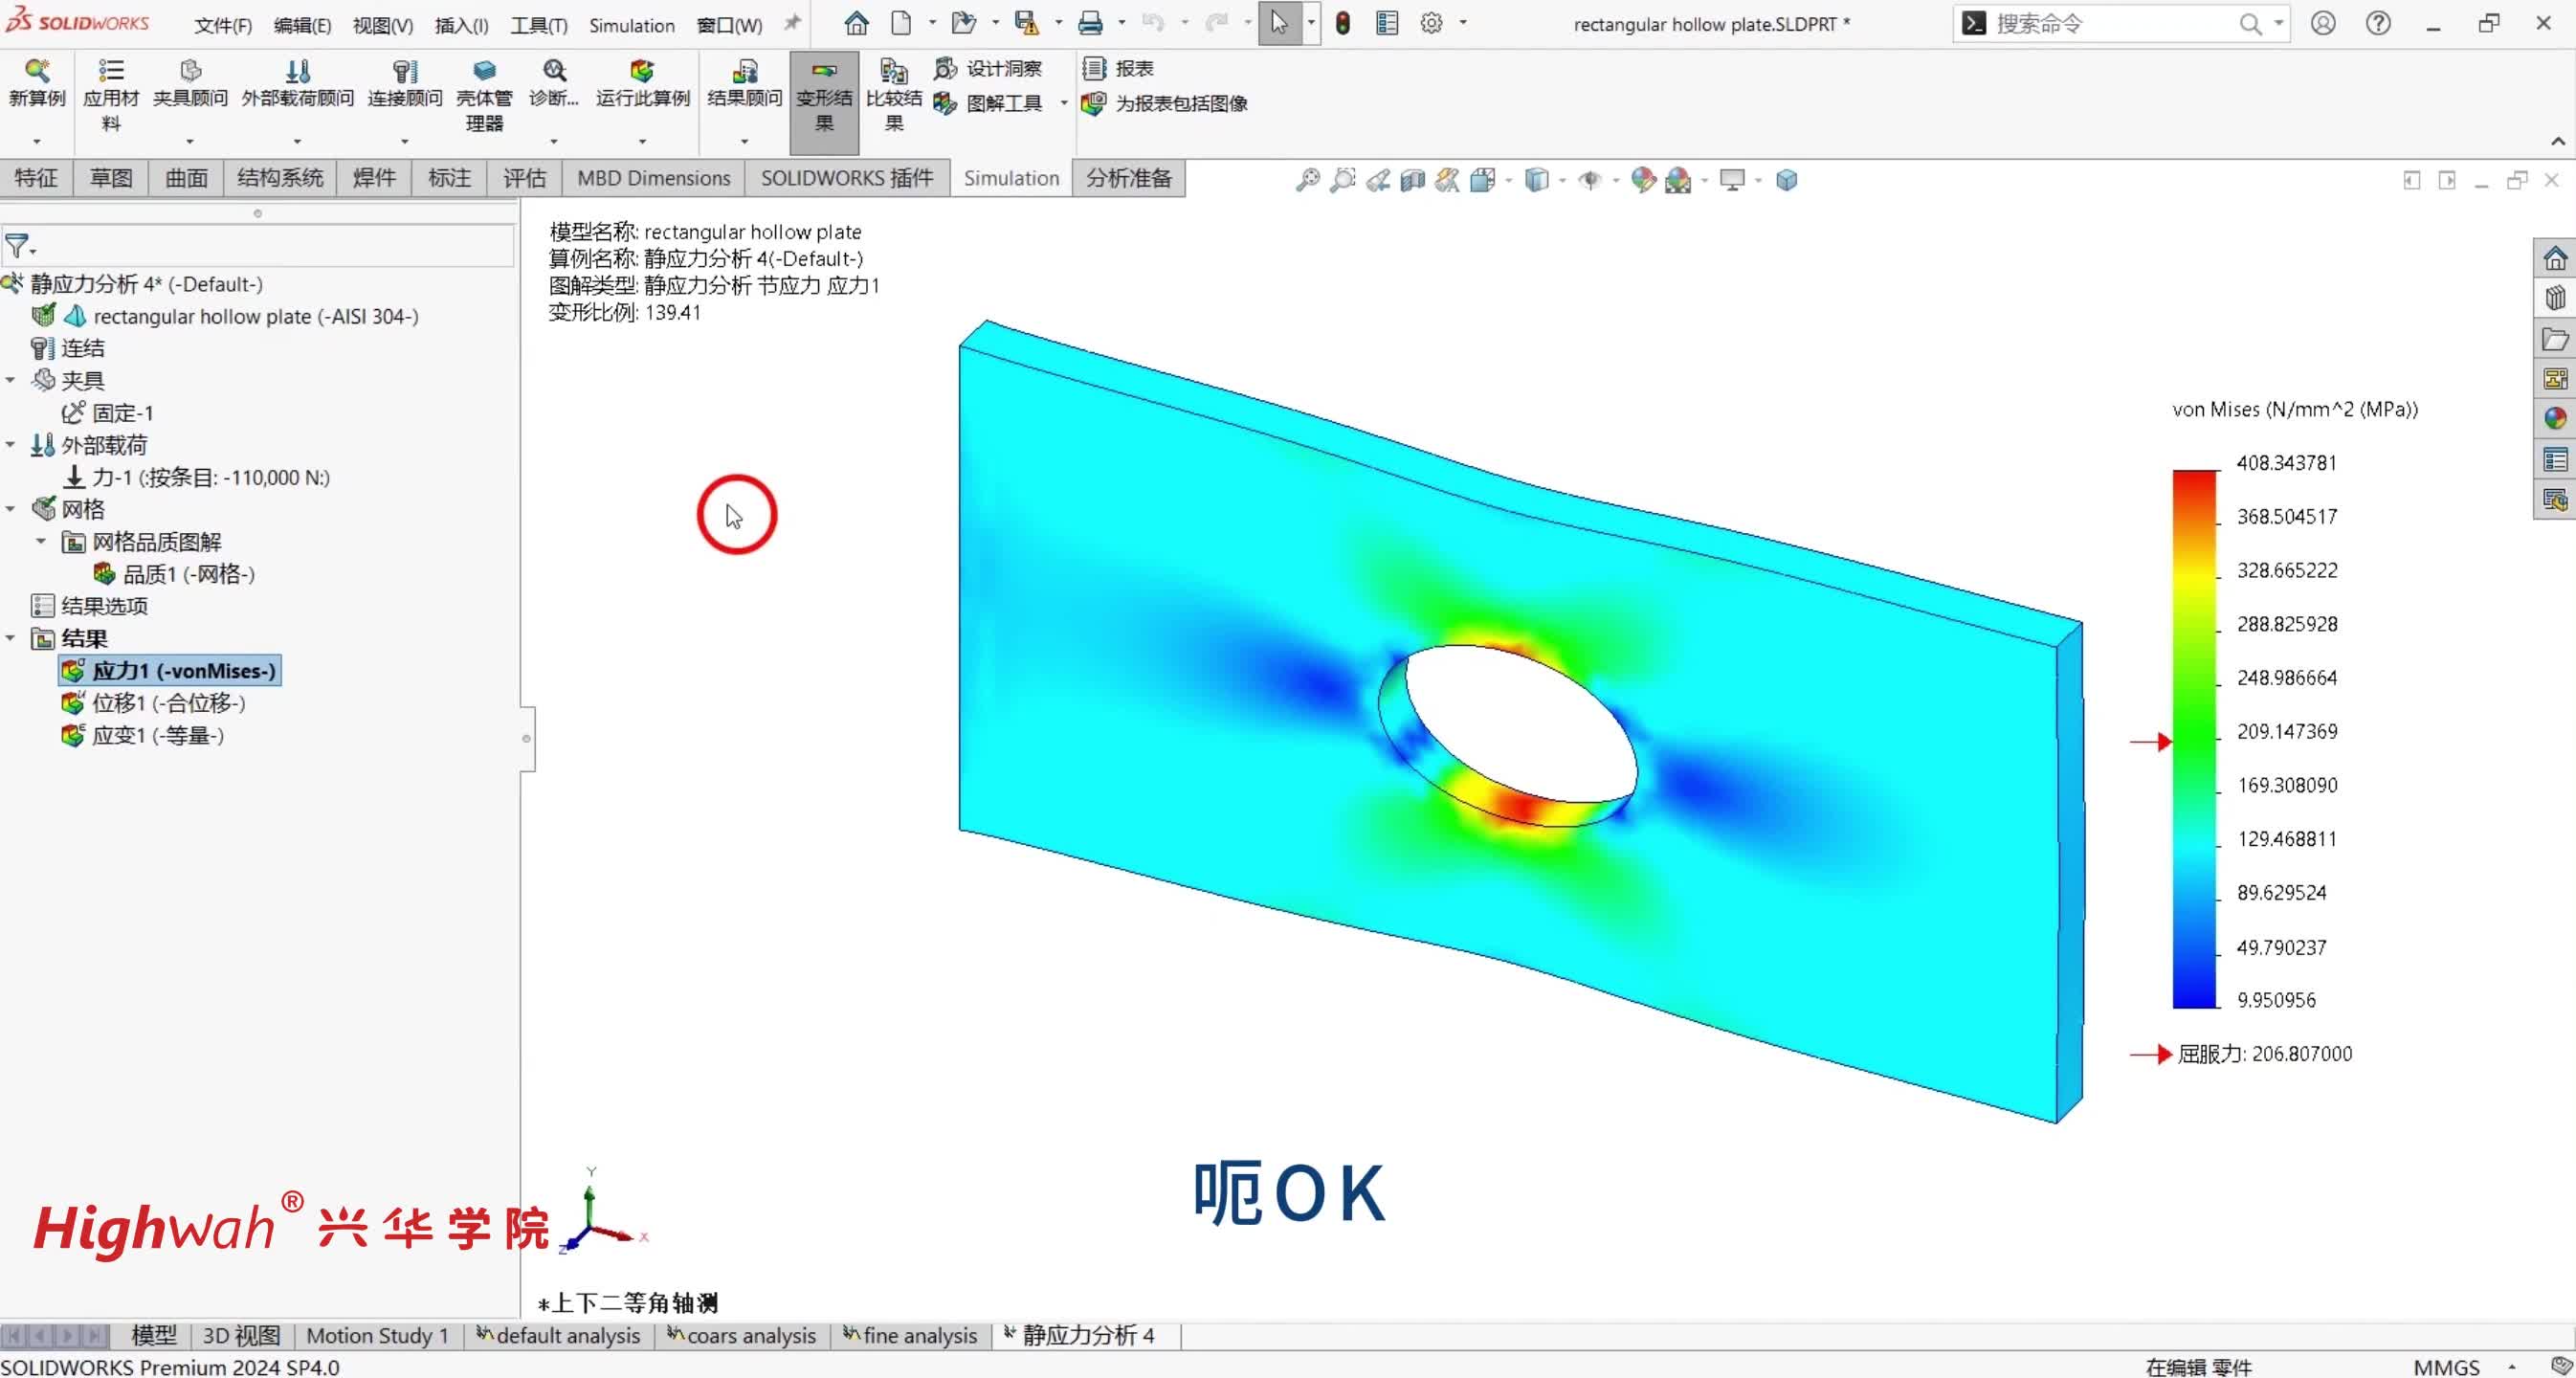The height and width of the screenshot is (1378, 2576).
Task: Switch to the fine analysis study tab
Action: click(x=919, y=1335)
